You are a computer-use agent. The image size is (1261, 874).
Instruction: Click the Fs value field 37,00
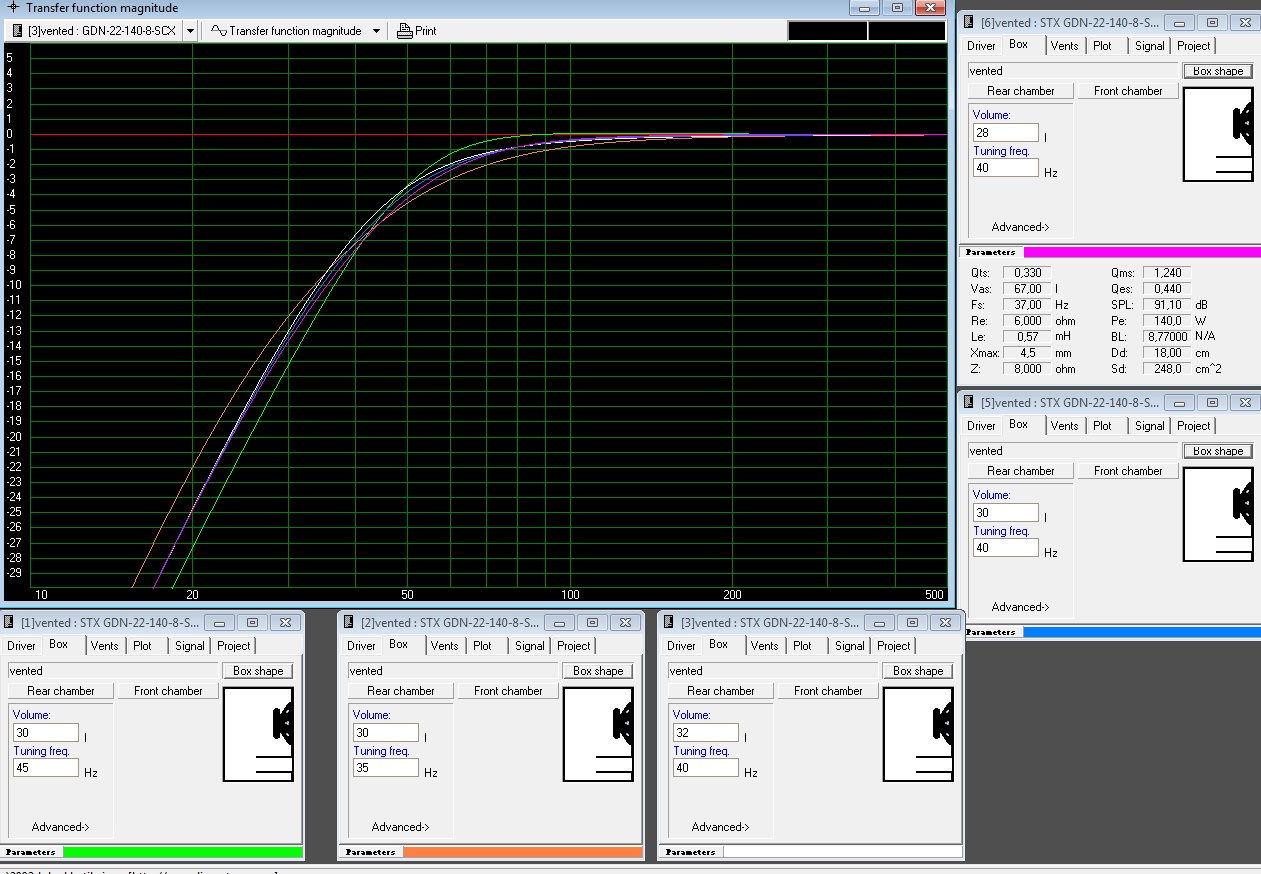click(1028, 305)
